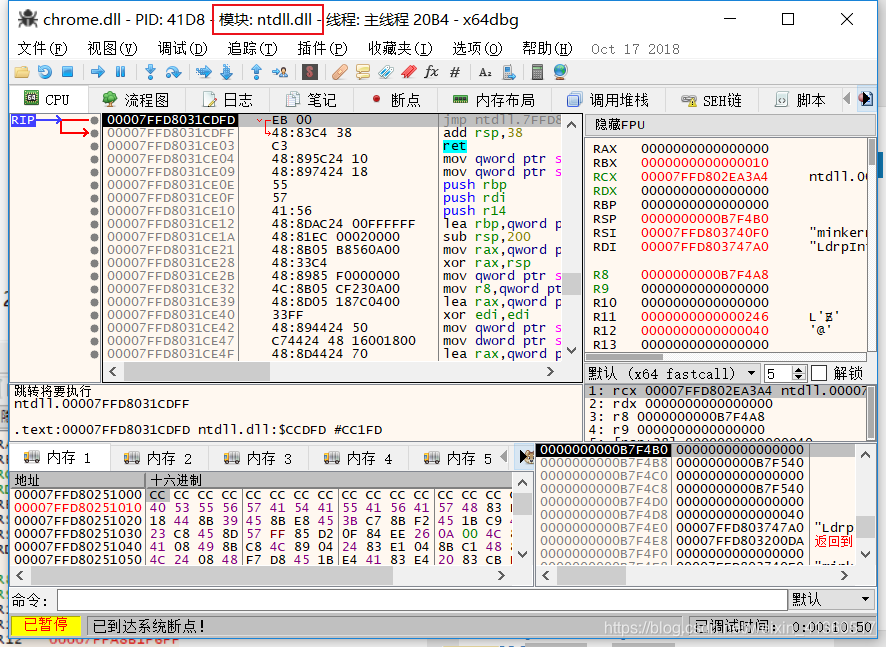Toggle breakpoint dot at 00007FFD8031CE10
The height and width of the screenshot is (647, 886).
point(94,211)
